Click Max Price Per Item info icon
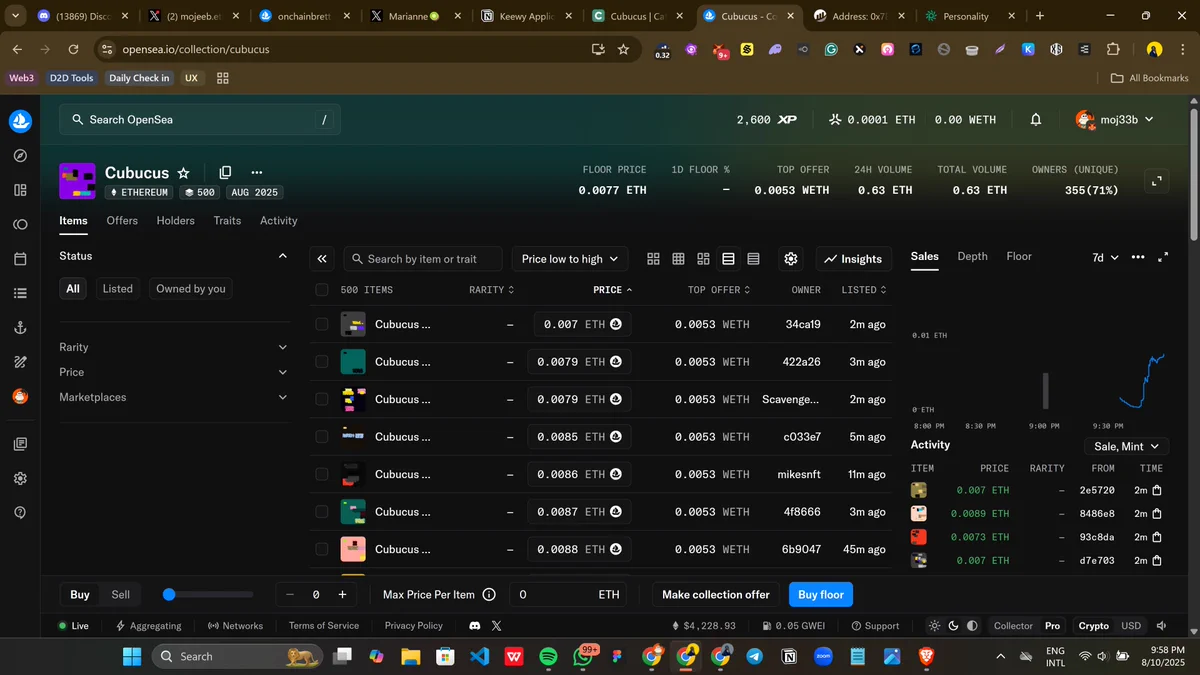This screenshot has width=1200, height=675. [489, 594]
